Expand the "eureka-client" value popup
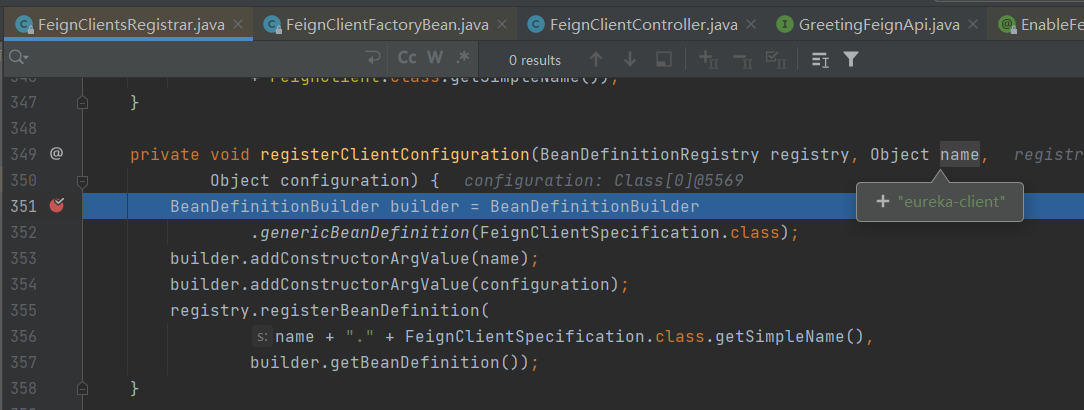1084x410 pixels. [882, 202]
